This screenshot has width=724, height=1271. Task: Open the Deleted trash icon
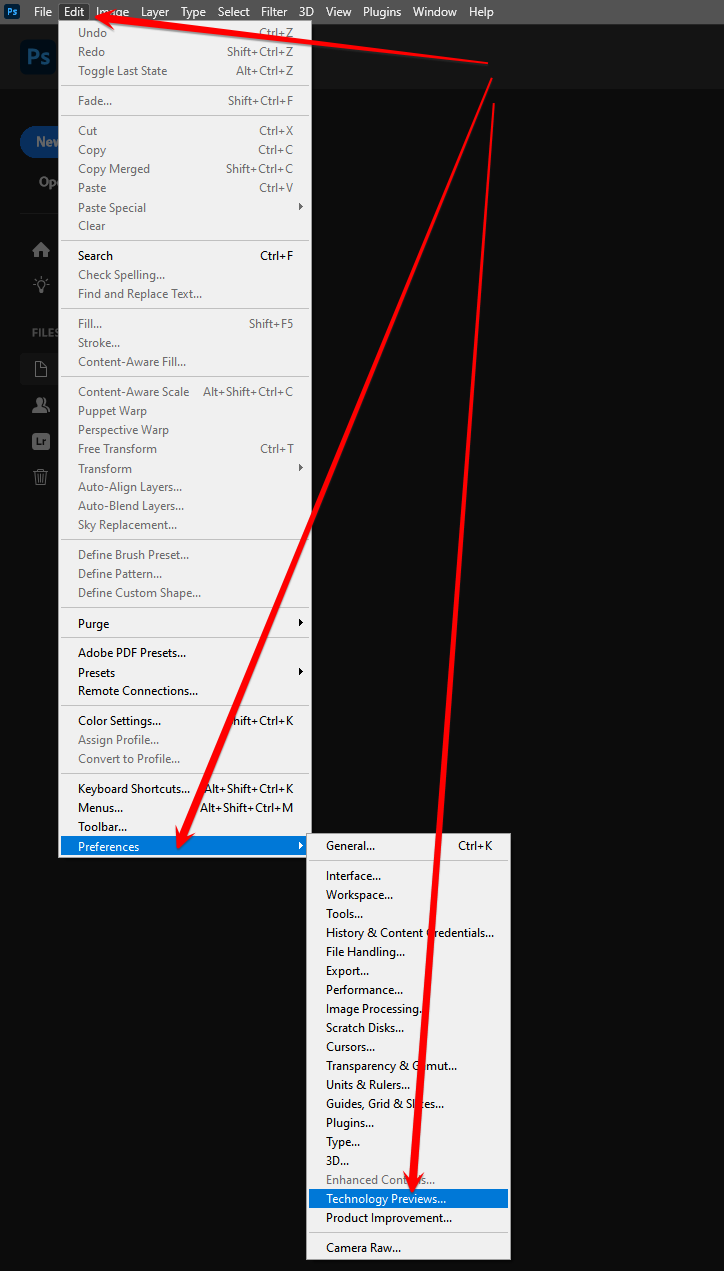point(41,477)
